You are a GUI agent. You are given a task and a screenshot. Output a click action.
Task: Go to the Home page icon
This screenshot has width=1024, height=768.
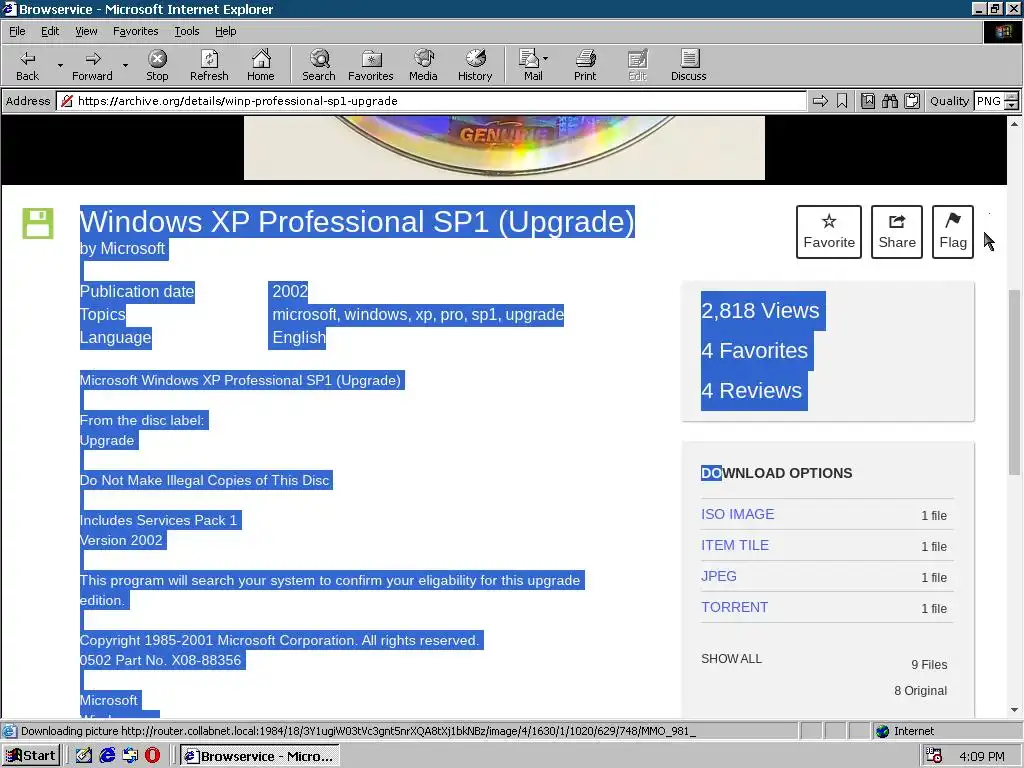point(261,65)
